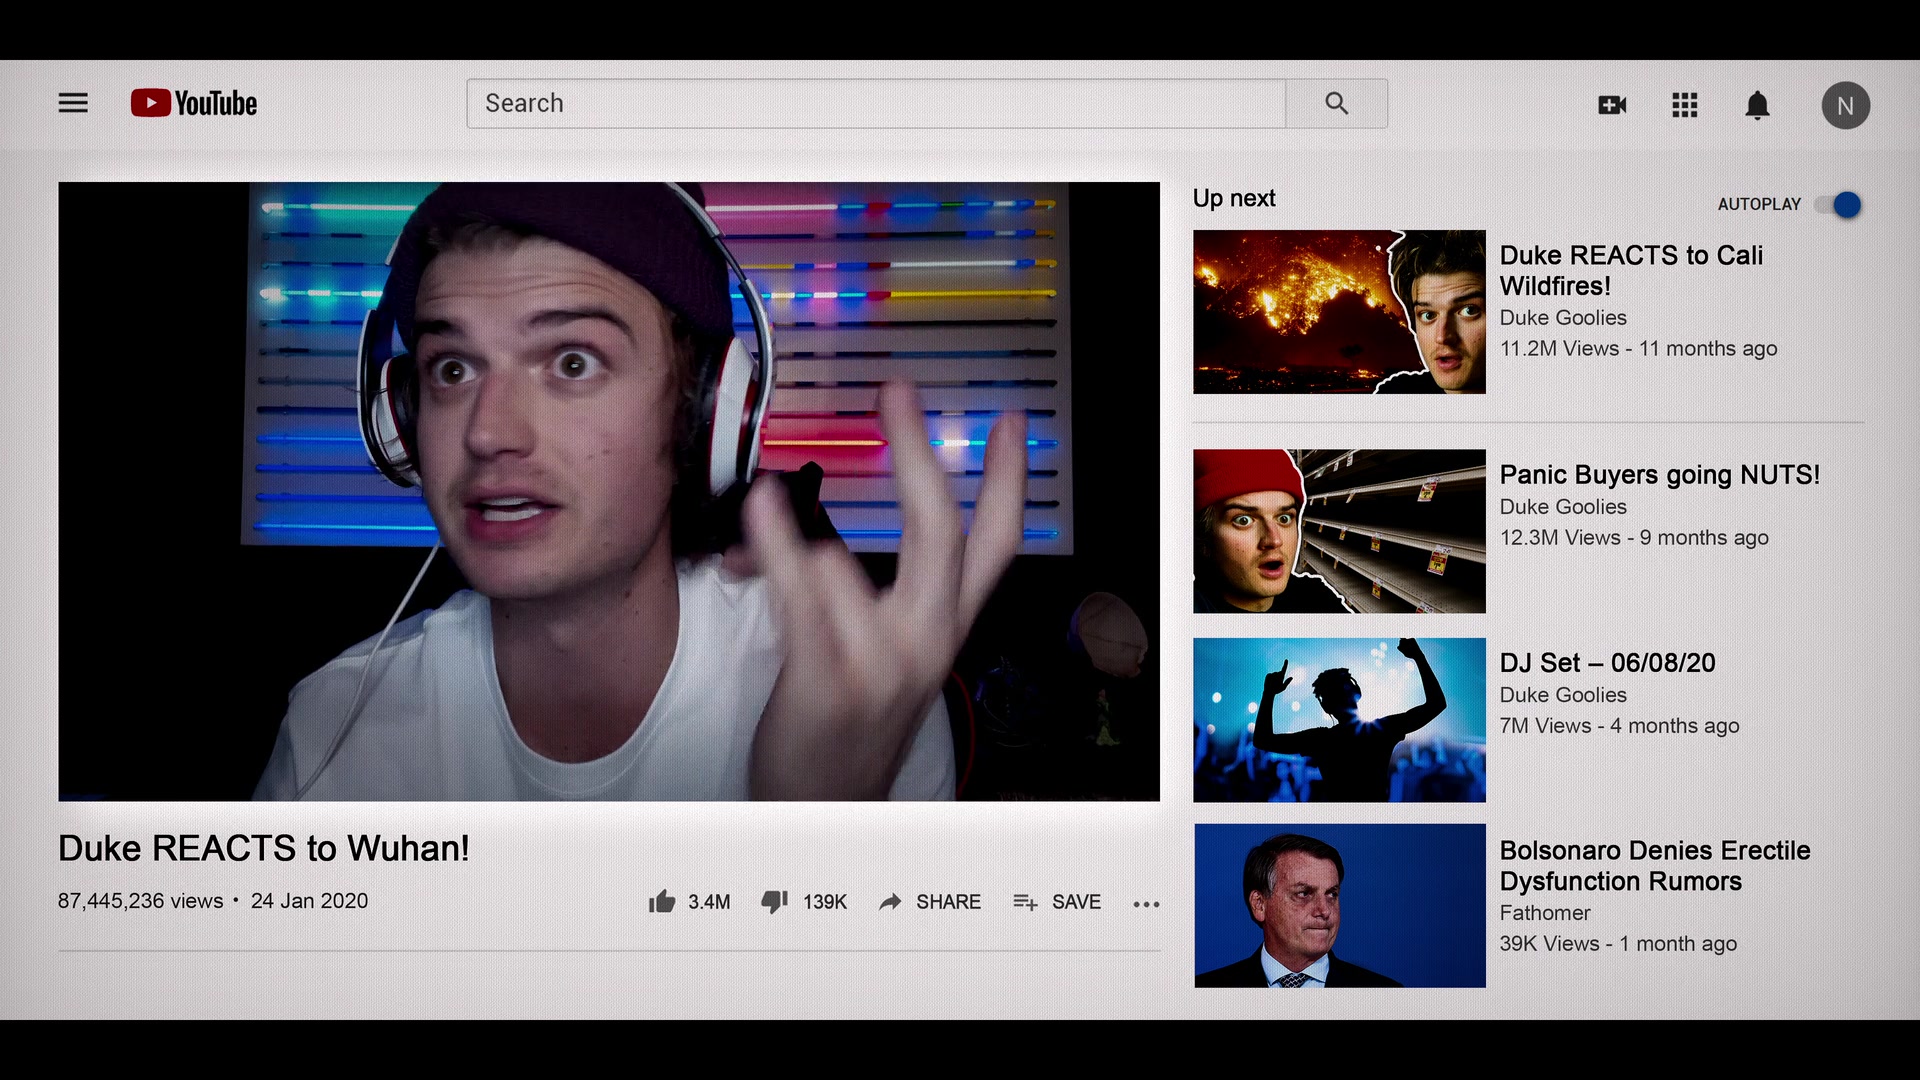Click the 24 Jan 2020 date
1920x1080 pixels.
(x=309, y=901)
